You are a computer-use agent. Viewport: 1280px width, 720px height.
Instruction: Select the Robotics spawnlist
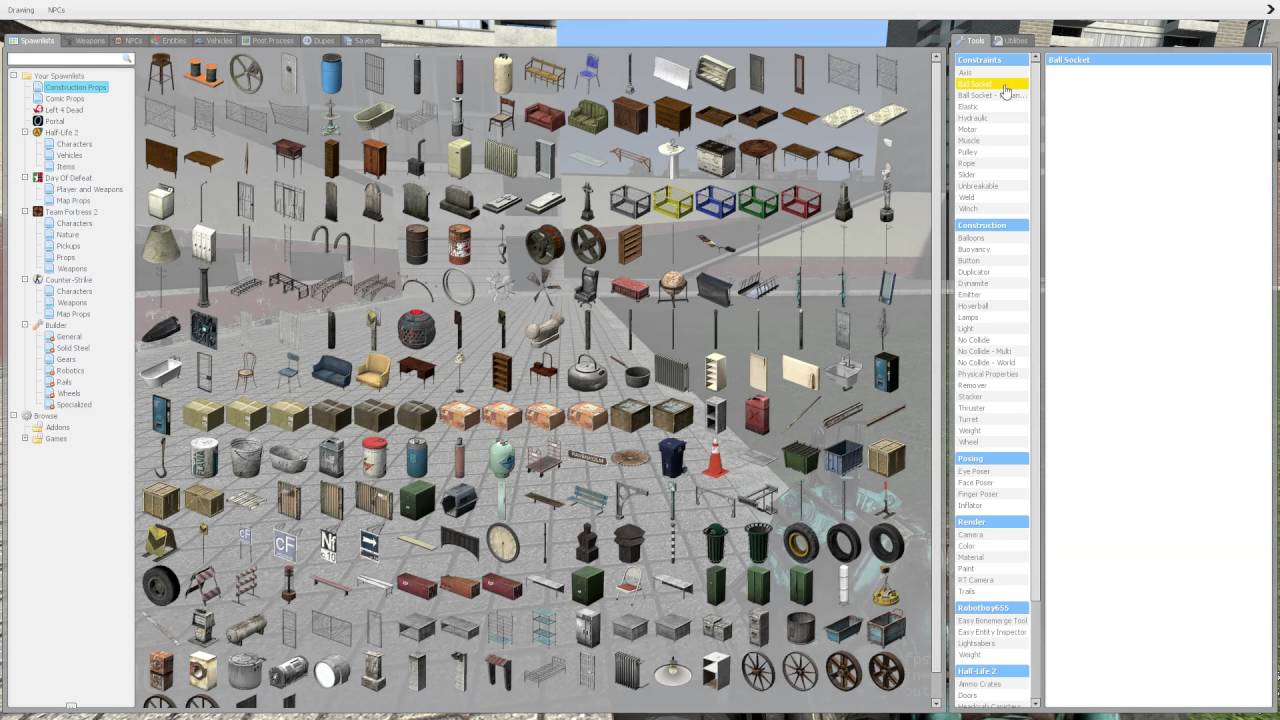click(70, 371)
